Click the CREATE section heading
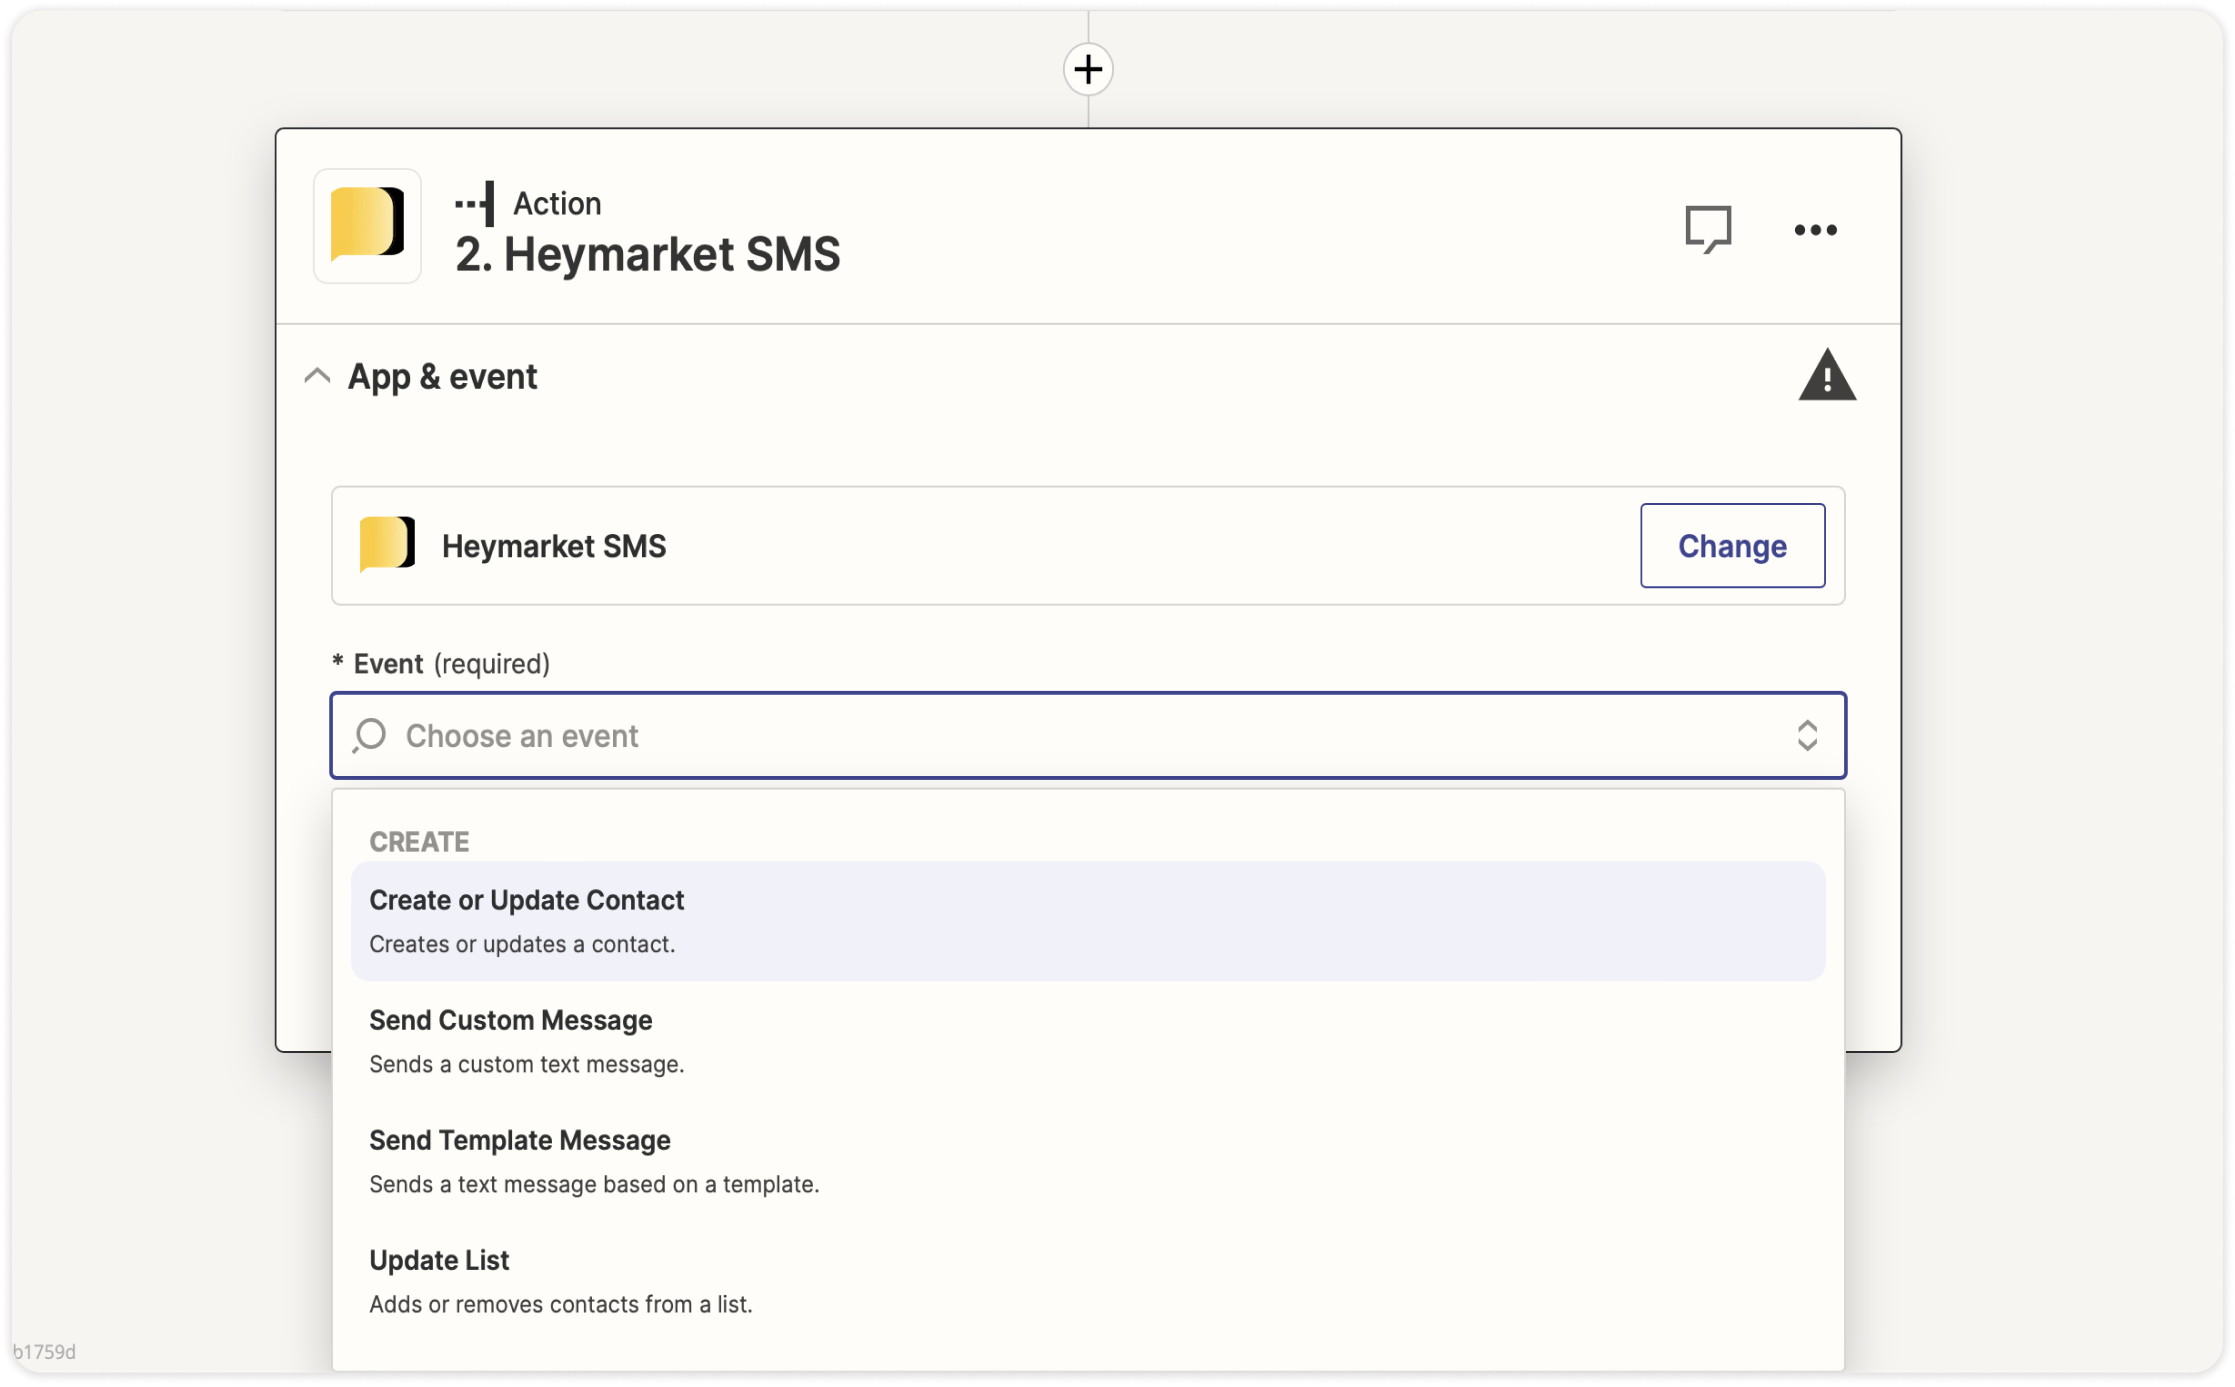This screenshot has width=2235, height=1387. pyautogui.click(x=419, y=842)
